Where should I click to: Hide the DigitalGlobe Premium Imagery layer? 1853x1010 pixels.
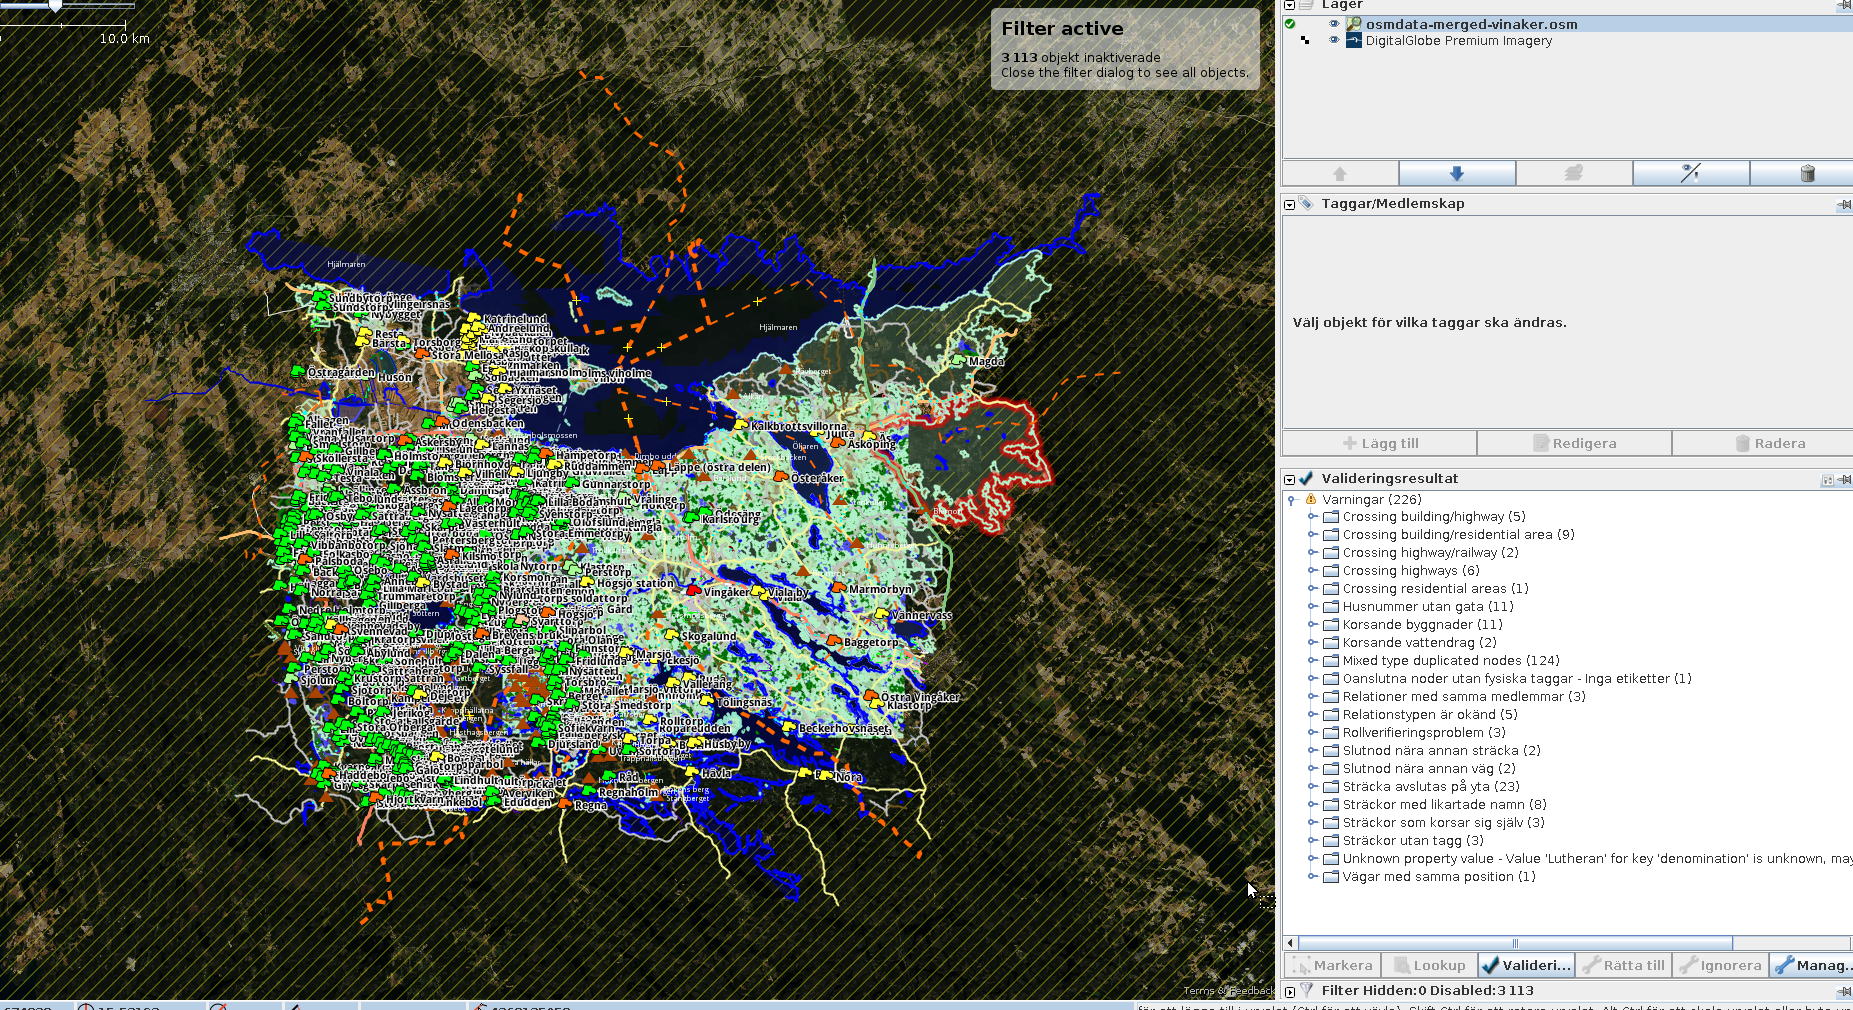coord(1333,41)
